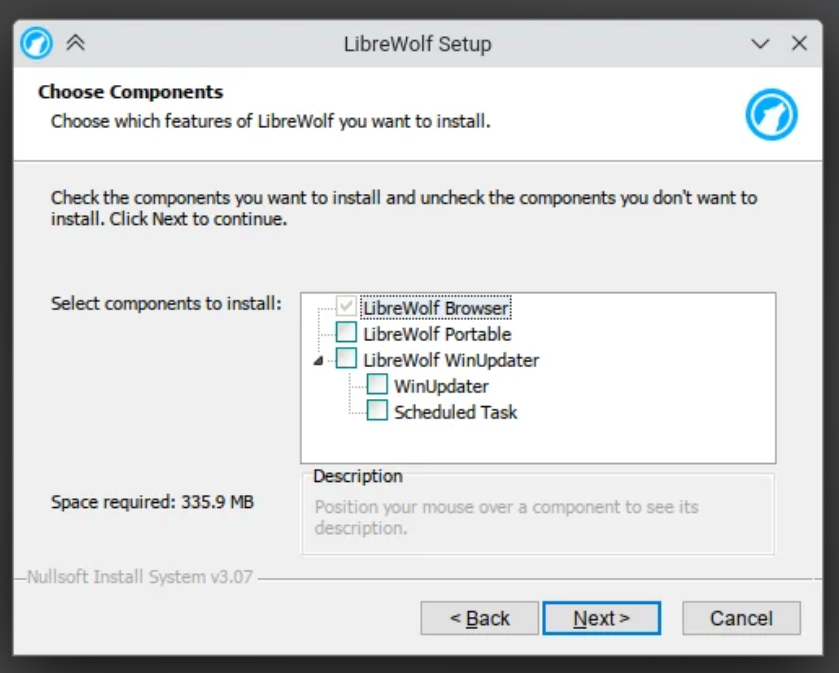
Task: Tick the Scheduled Task checkbox
Action: click(x=377, y=411)
